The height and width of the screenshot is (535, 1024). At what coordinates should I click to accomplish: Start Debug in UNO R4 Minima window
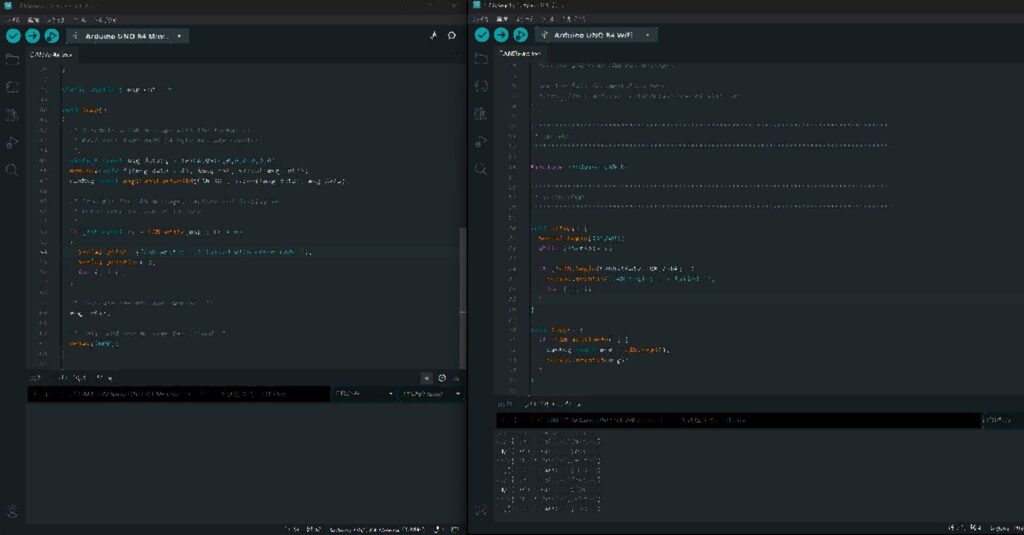tap(51, 35)
